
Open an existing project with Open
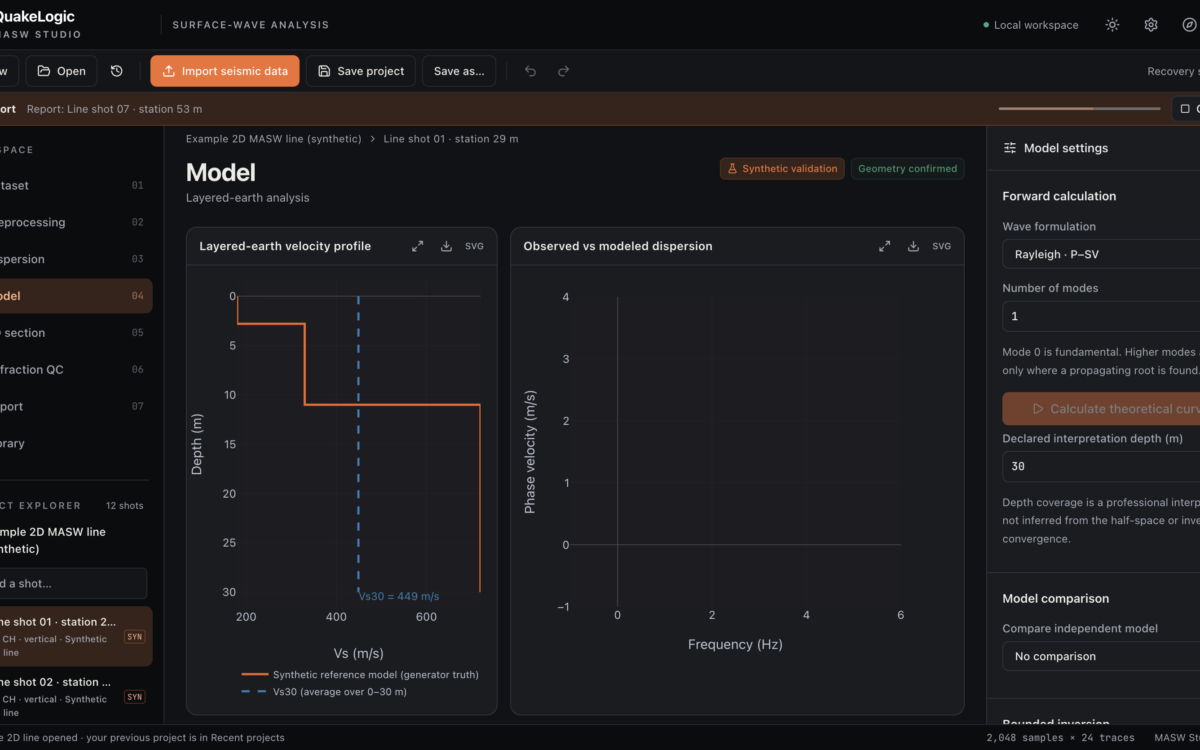62,71
